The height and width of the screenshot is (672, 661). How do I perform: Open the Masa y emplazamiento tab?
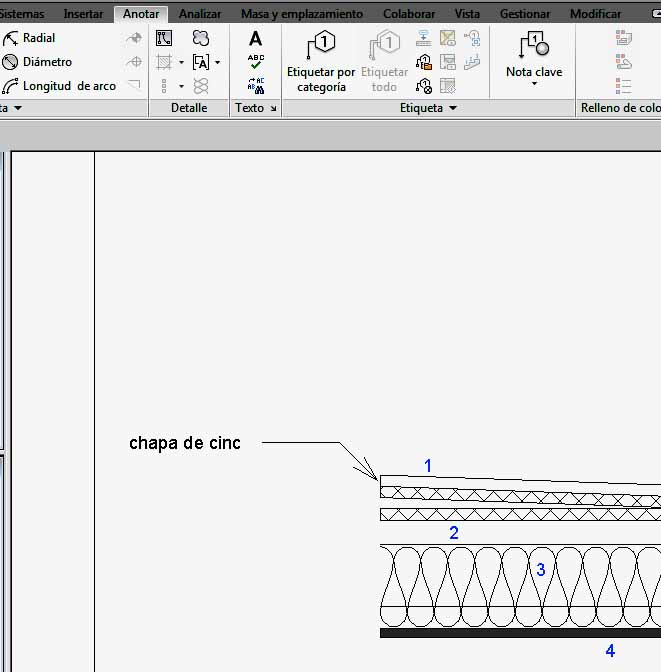click(302, 14)
